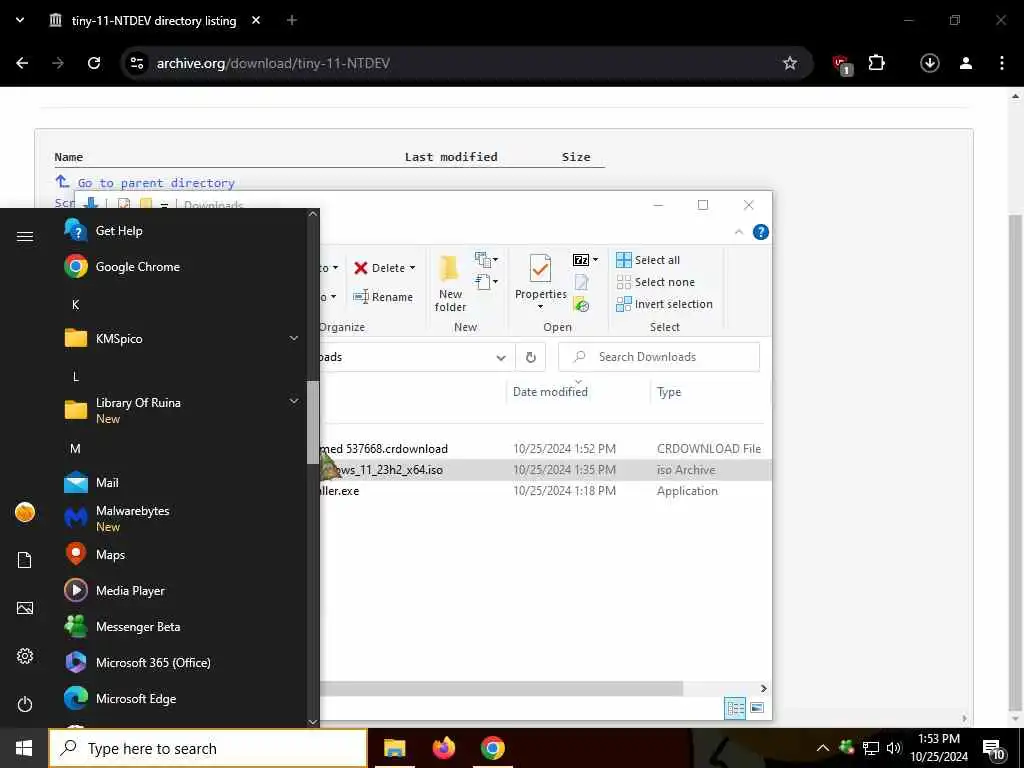The image size is (1024, 768).
Task: Open Chrome downloads arrow icon
Action: click(929, 63)
